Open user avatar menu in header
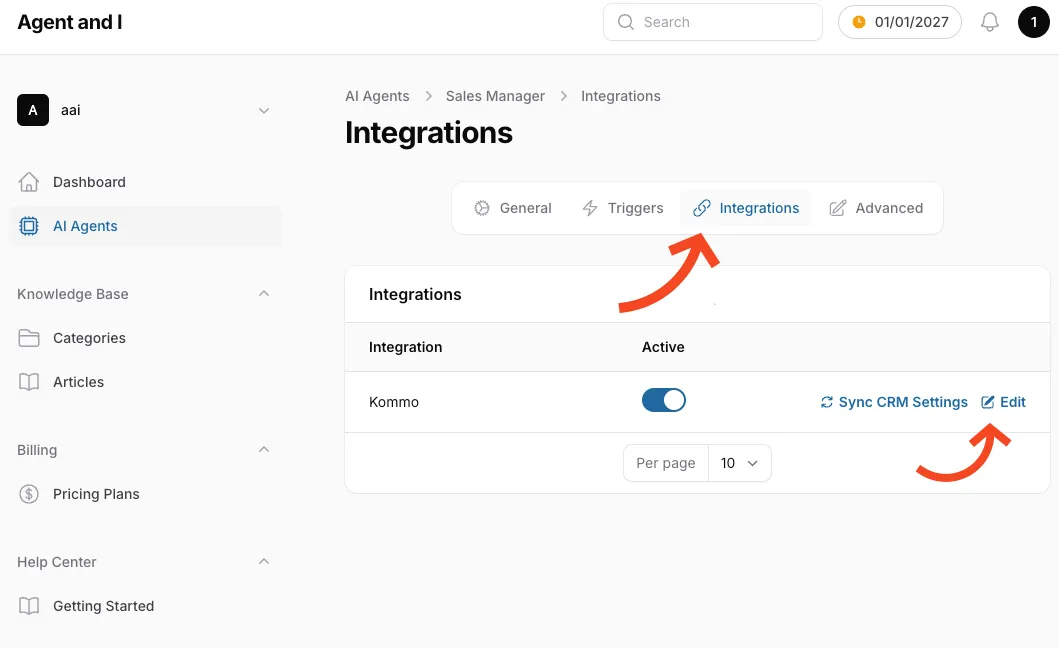Image resolution: width=1059 pixels, height=648 pixels. coord(1033,22)
